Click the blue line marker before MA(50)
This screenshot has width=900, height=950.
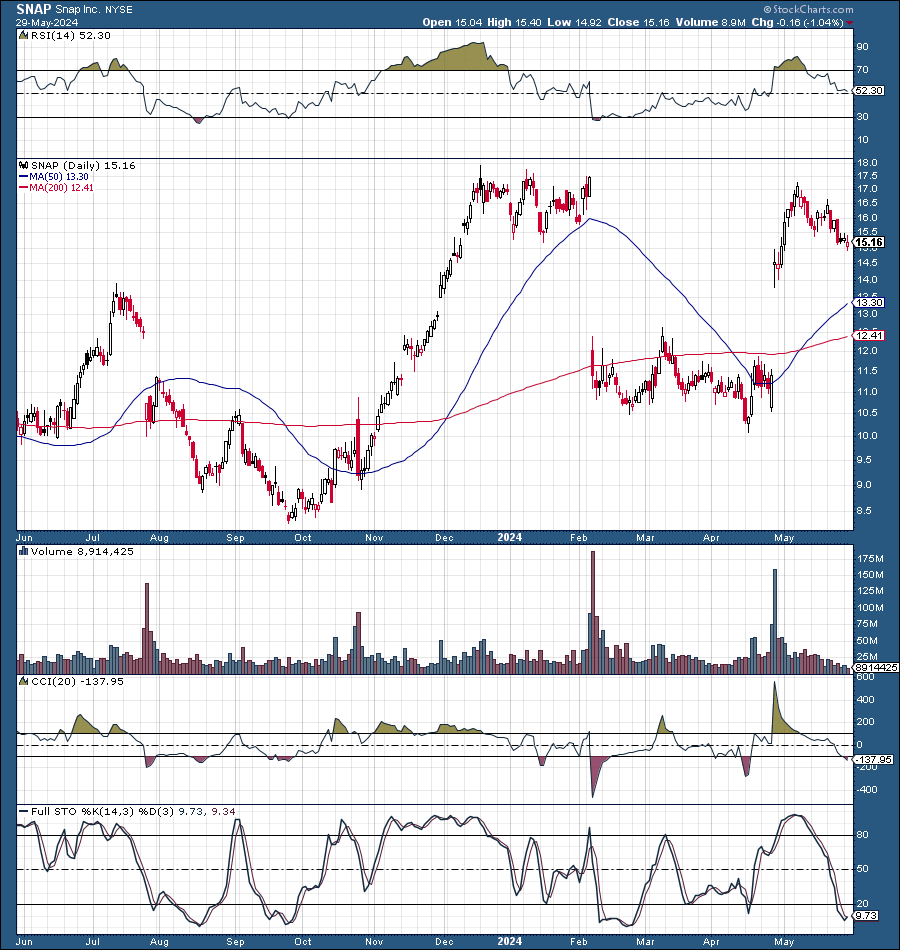click(24, 177)
